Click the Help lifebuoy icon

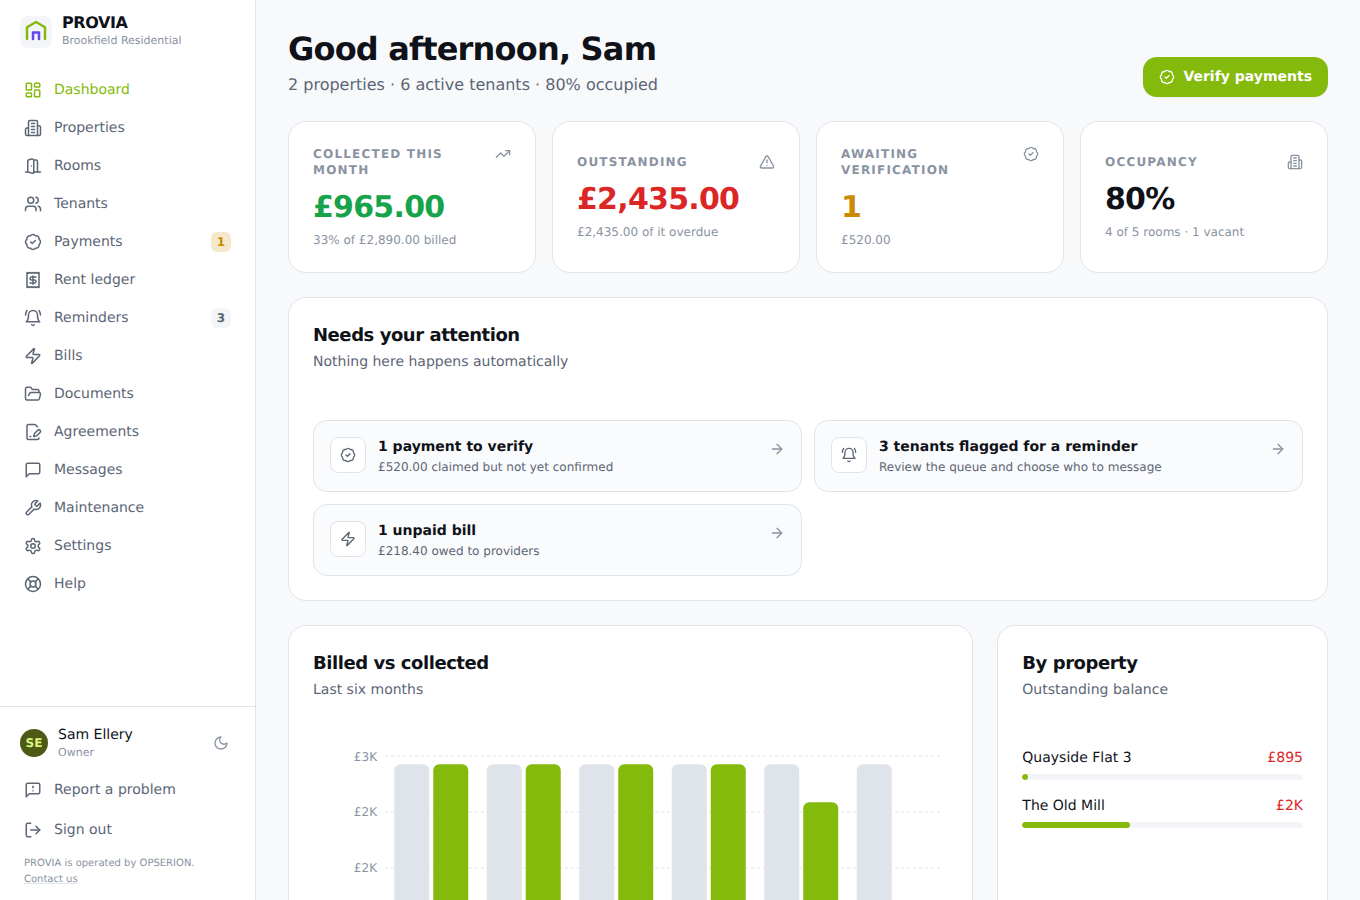coord(33,584)
